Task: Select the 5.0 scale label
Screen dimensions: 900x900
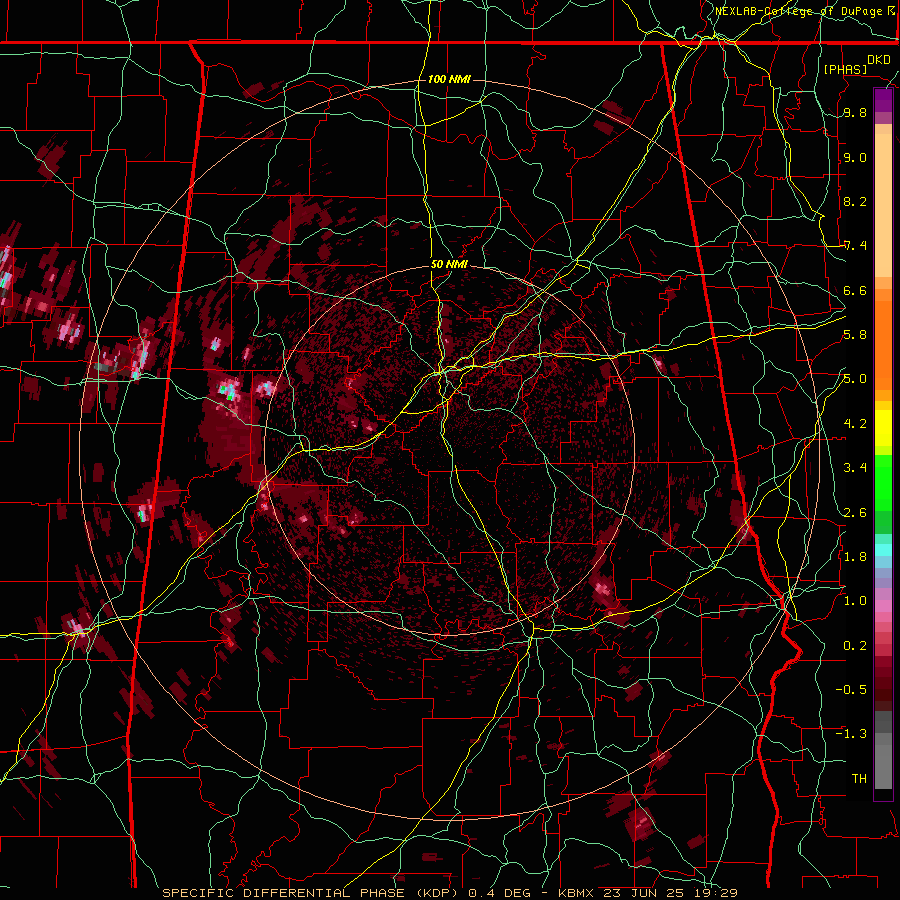Action: (x=855, y=379)
